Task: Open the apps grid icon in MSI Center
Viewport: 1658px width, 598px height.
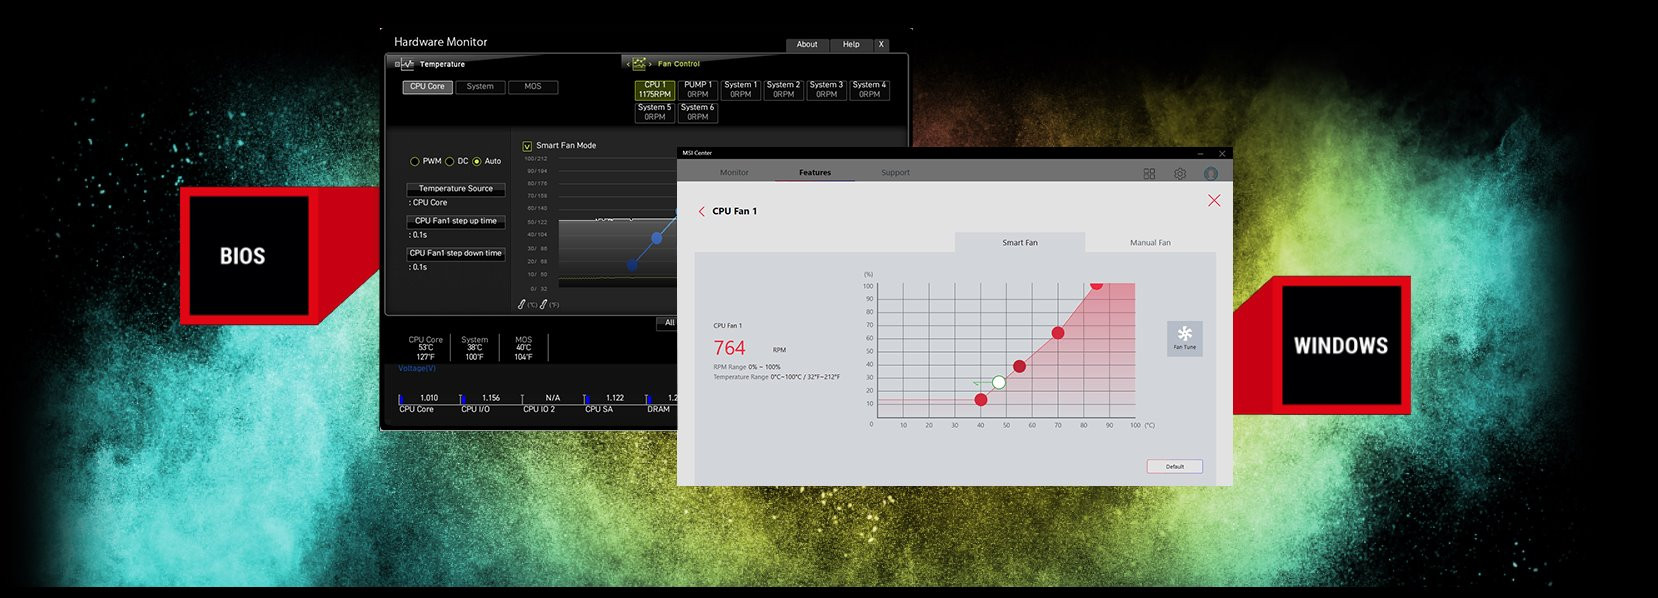Action: tap(1149, 173)
